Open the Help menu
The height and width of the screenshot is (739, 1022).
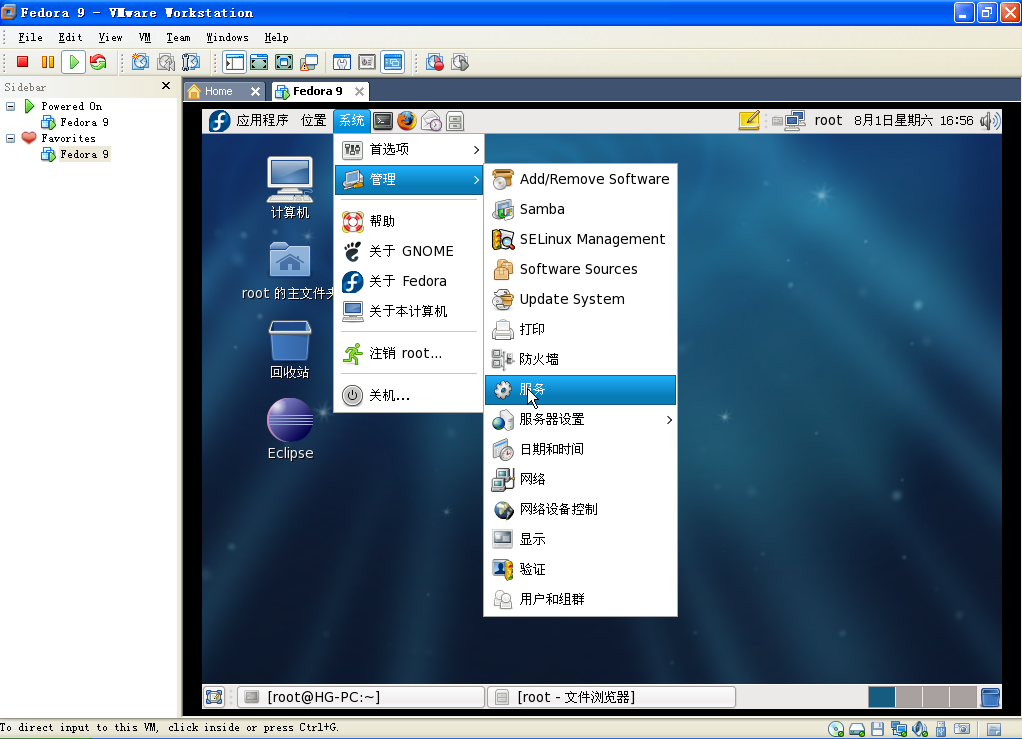click(276, 37)
